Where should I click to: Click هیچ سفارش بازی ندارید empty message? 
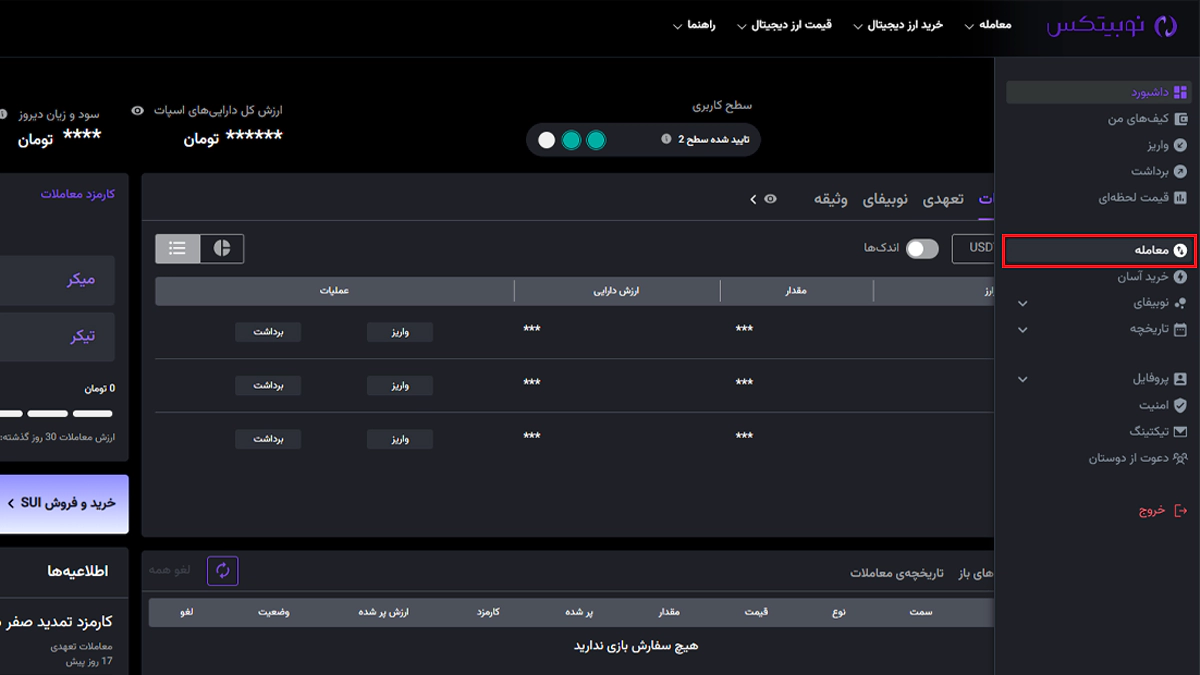636,646
